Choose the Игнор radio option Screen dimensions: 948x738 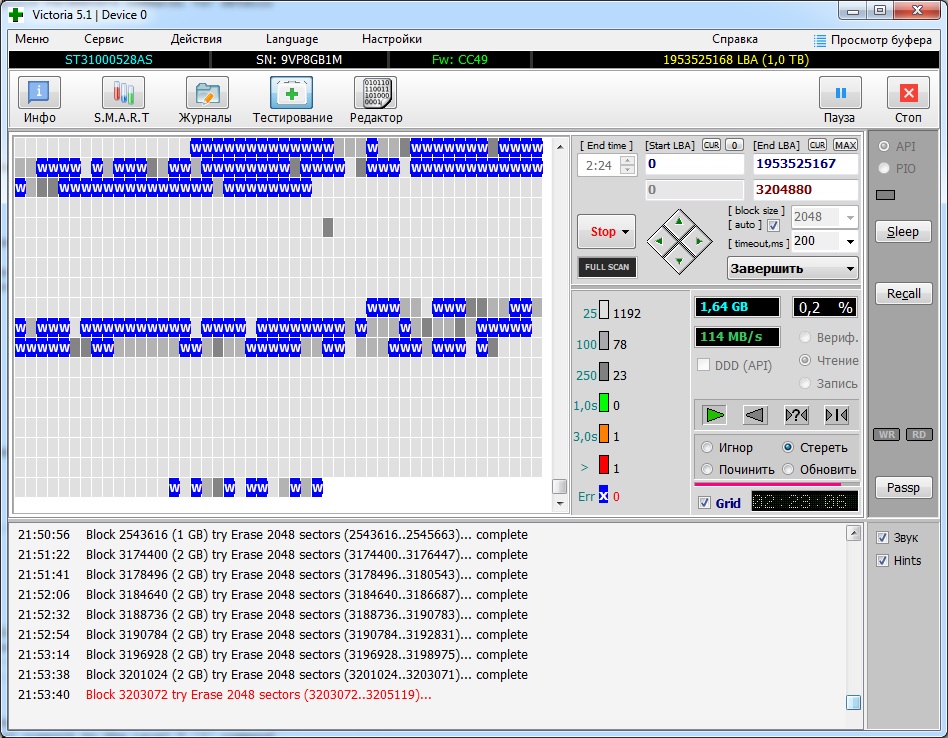point(708,447)
